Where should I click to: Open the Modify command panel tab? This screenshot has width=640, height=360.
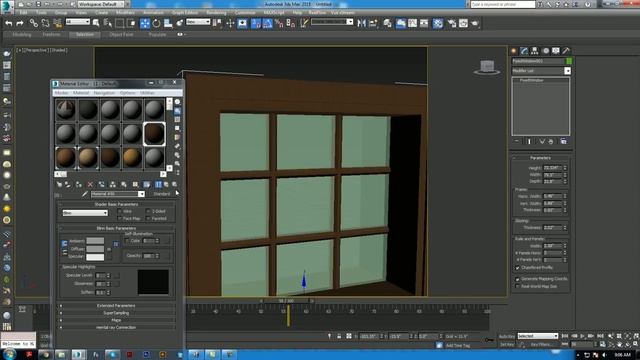(524, 51)
